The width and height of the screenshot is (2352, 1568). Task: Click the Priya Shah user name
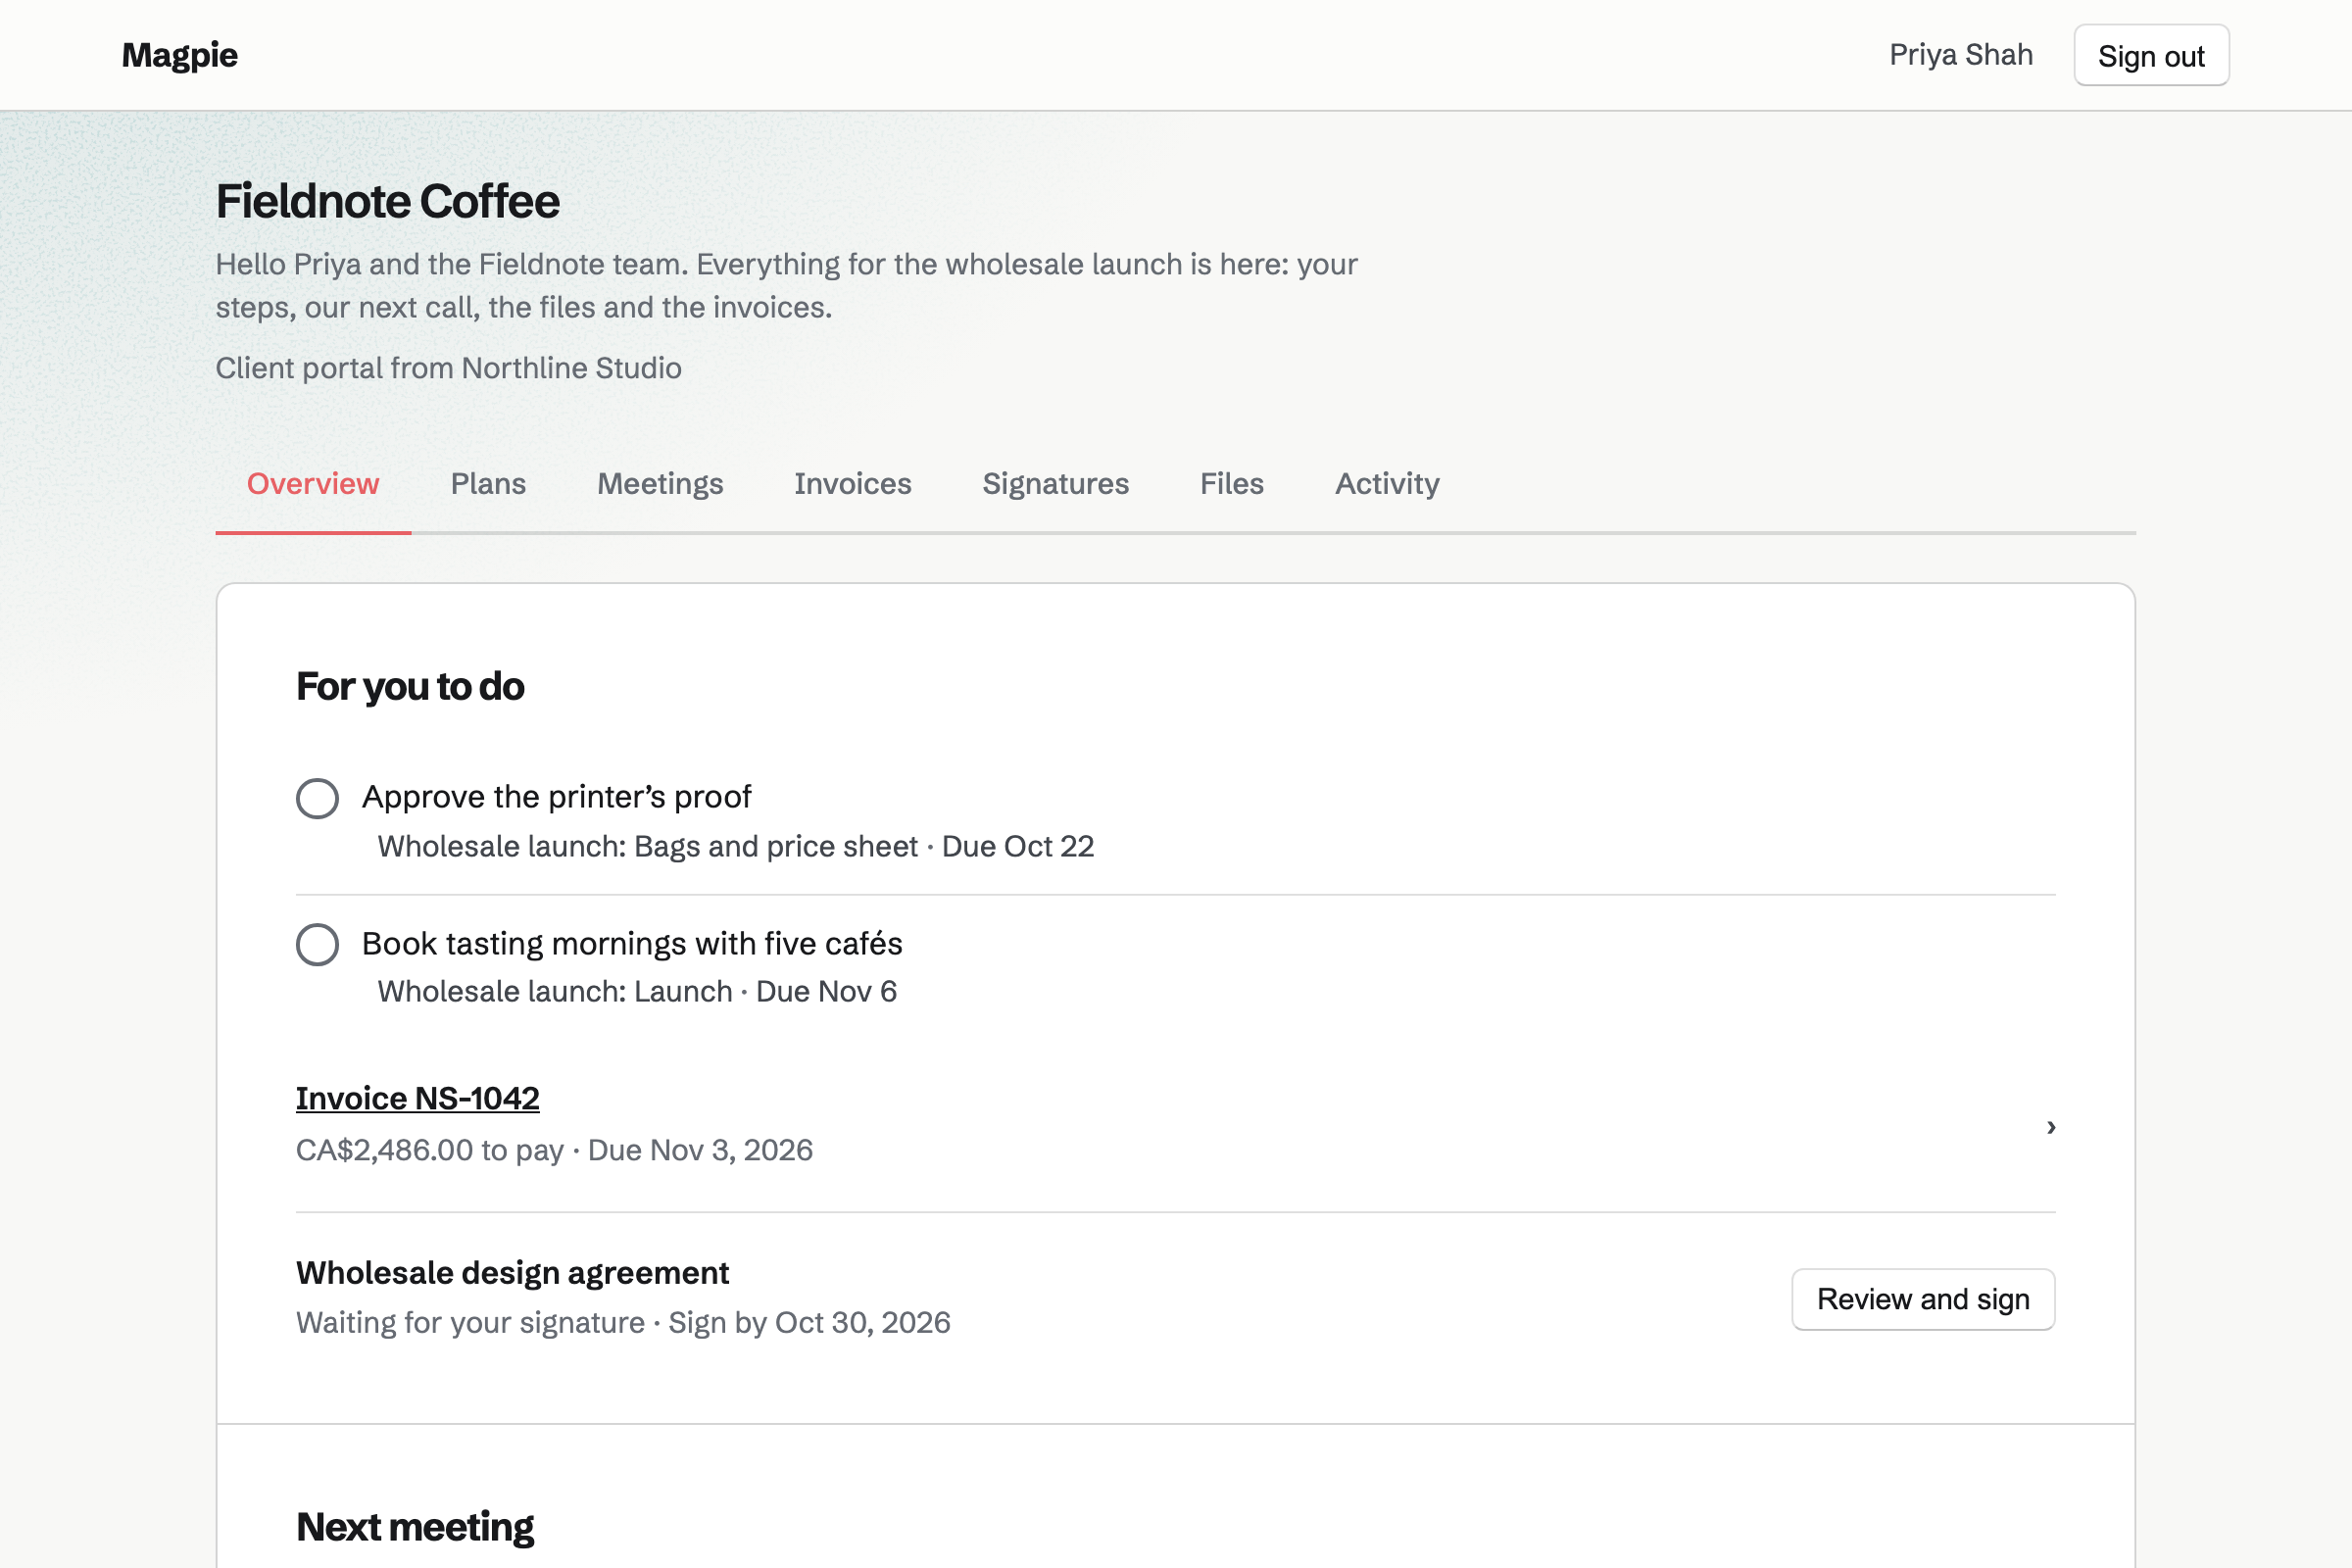click(1960, 55)
